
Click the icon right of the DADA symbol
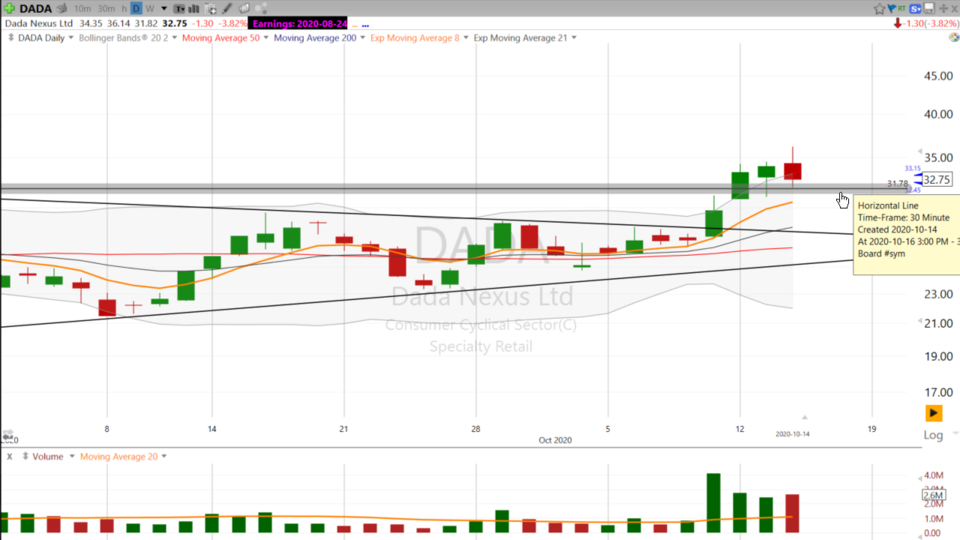[x=62, y=9]
